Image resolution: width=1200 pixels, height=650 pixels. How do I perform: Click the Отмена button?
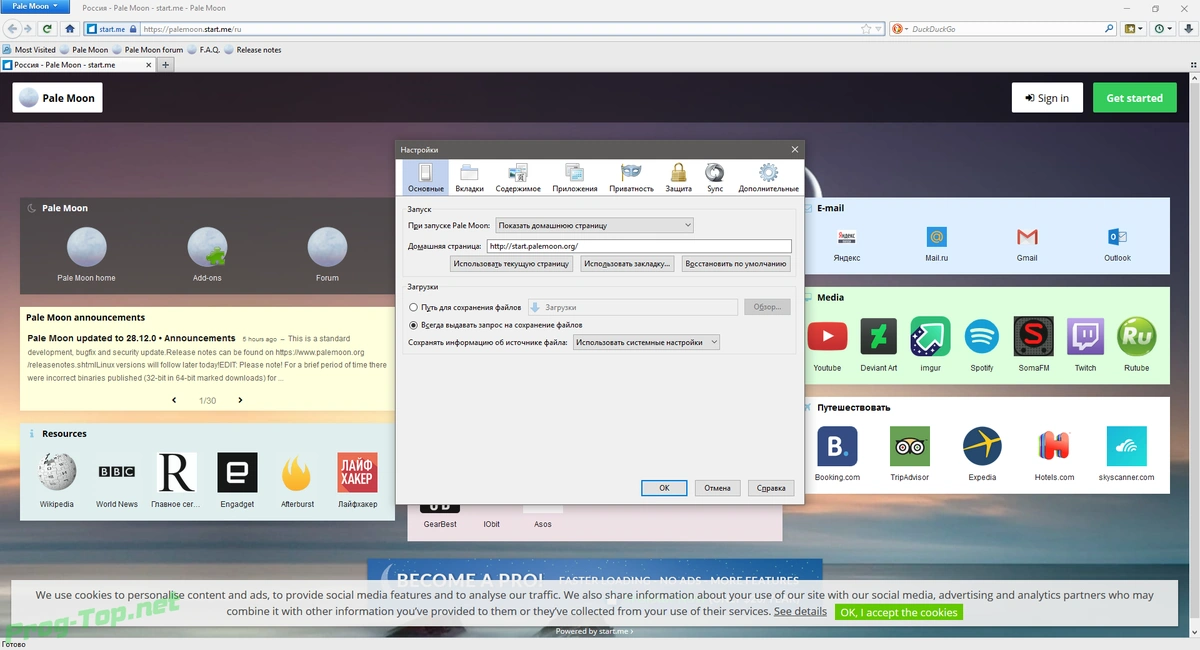[717, 488]
